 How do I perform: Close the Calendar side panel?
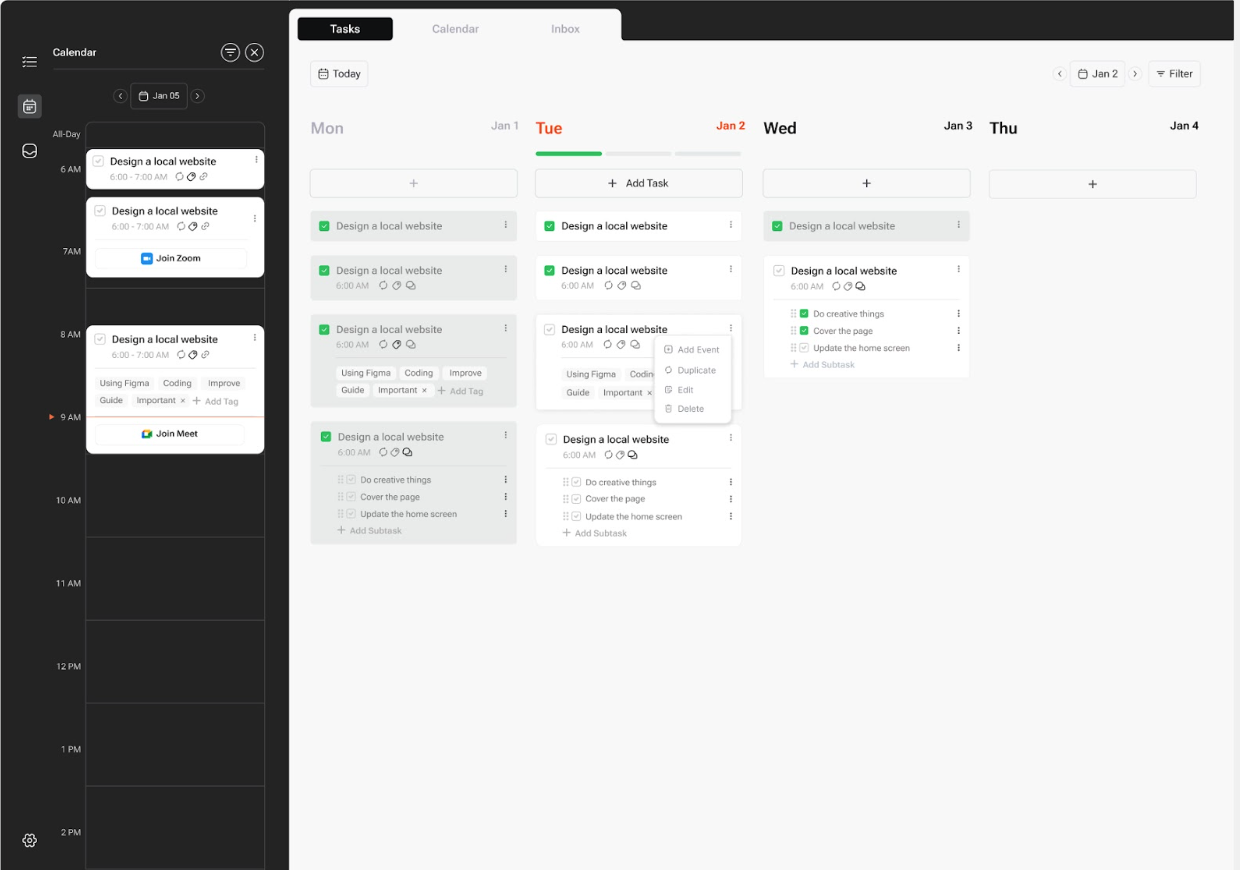[255, 52]
